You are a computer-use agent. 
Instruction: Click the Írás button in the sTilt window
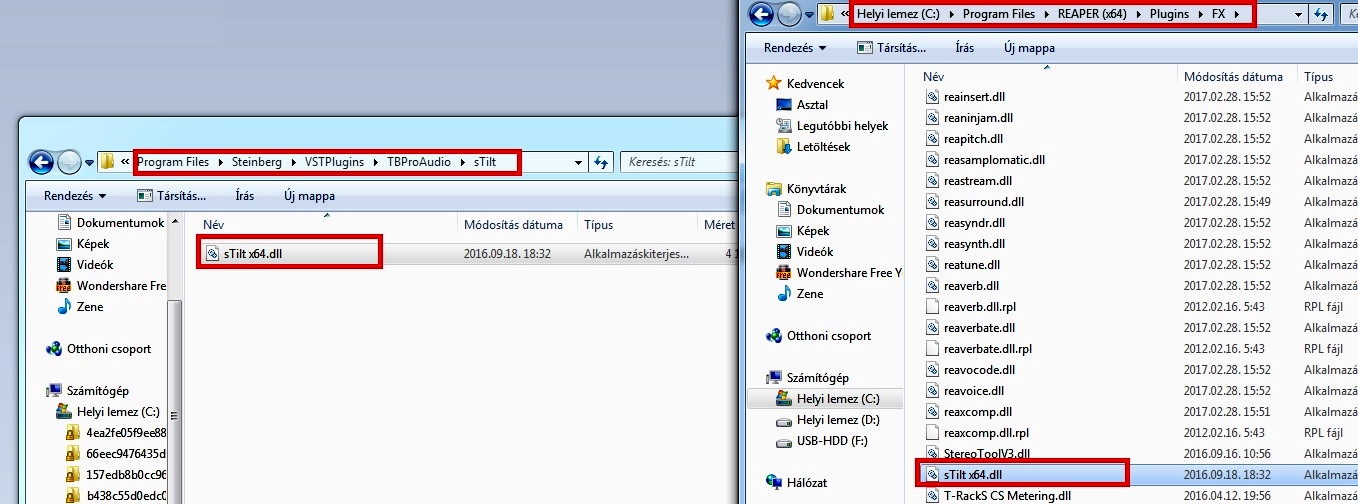(244, 196)
